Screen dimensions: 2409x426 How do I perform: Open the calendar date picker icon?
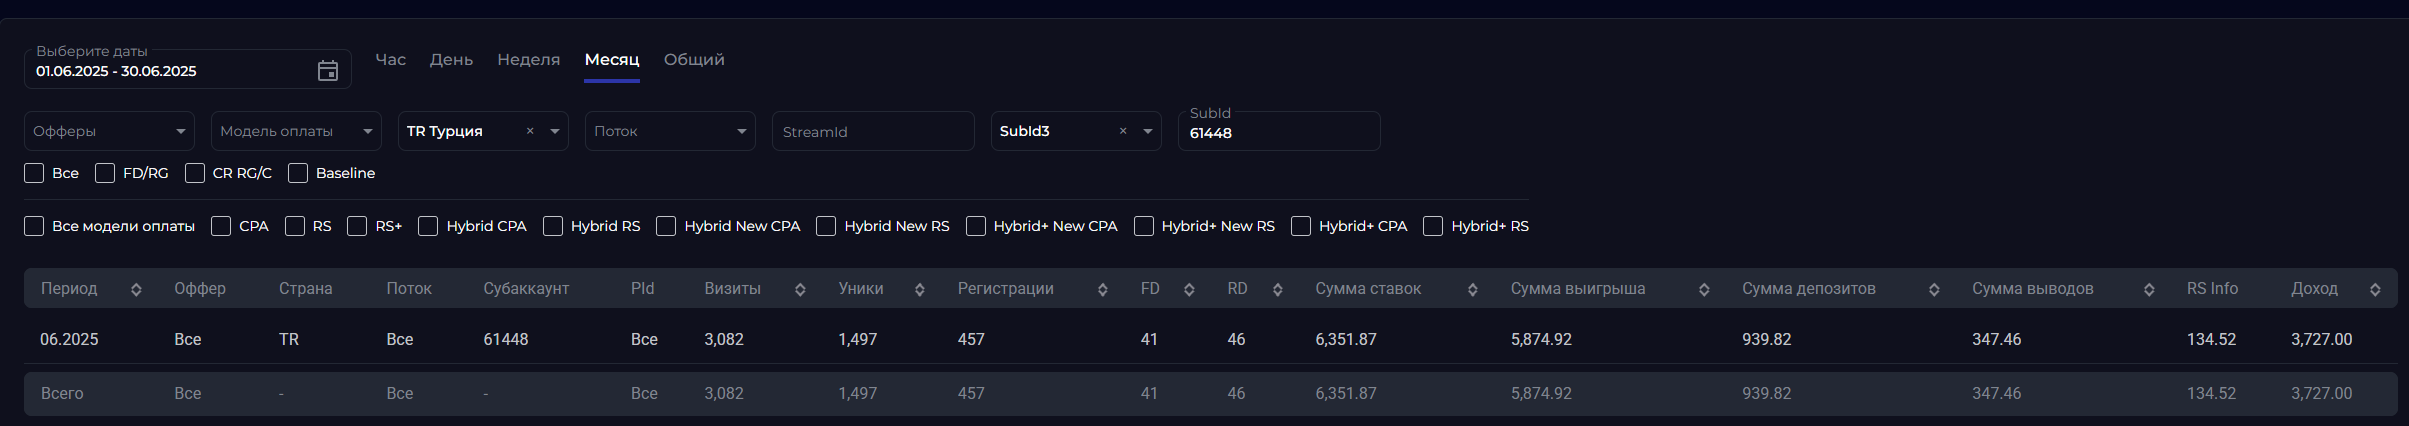tap(328, 71)
